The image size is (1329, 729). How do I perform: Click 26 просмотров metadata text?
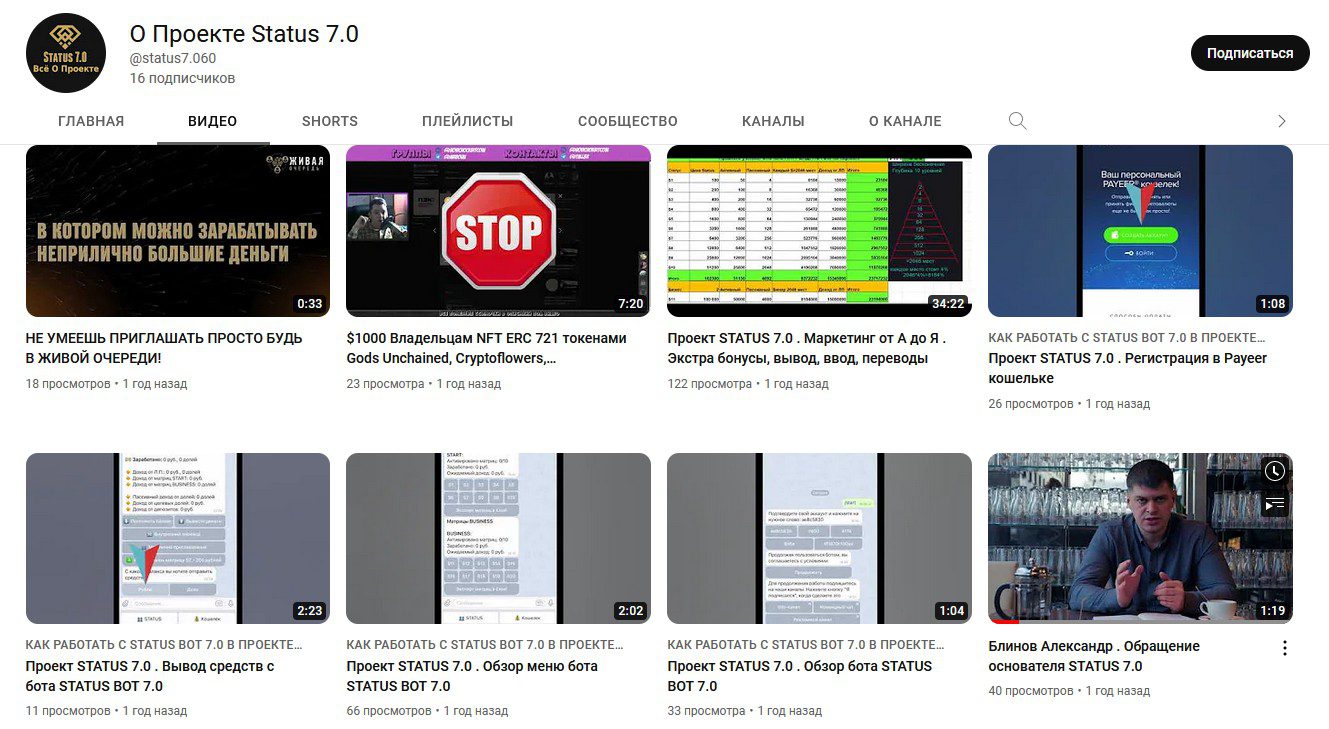pyautogui.click(x=1031, y=404)
